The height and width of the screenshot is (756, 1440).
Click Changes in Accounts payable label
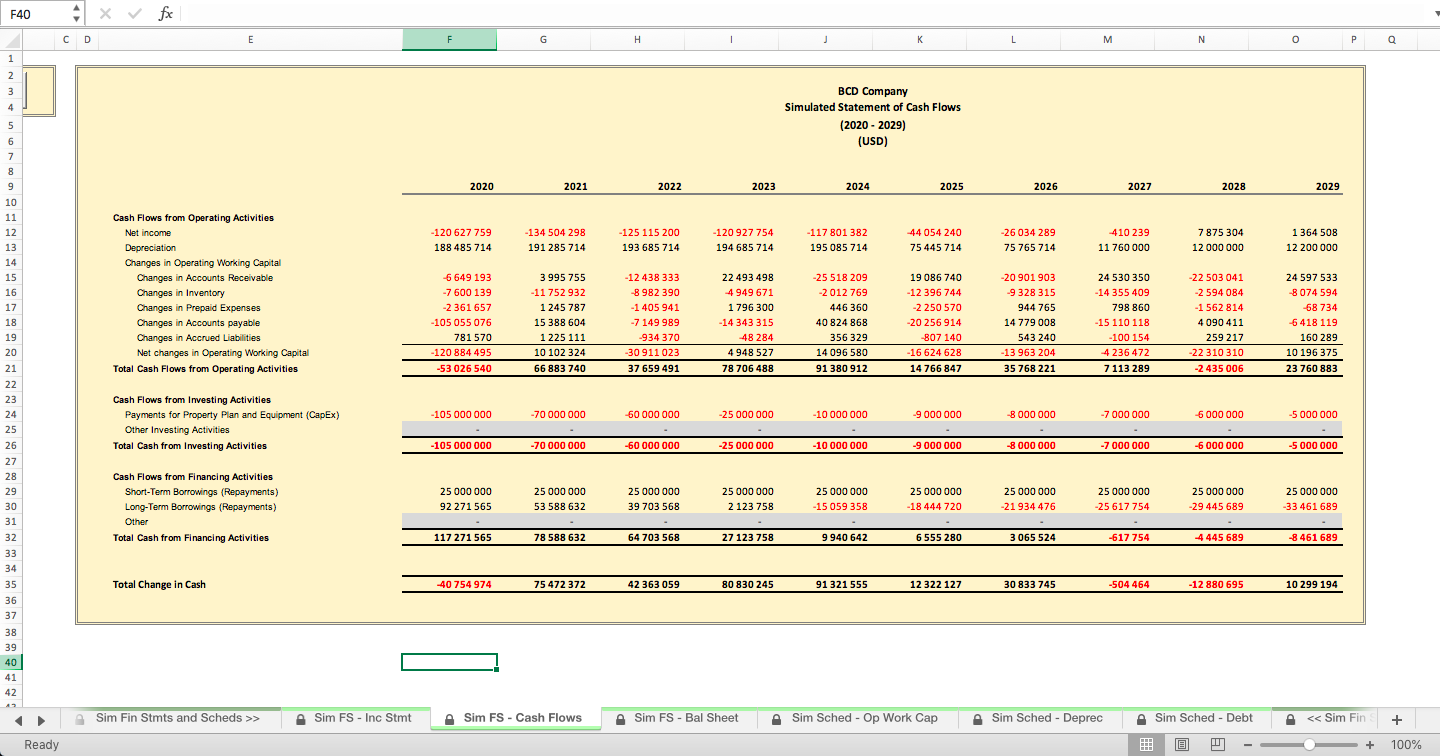[x=198, y=323]
